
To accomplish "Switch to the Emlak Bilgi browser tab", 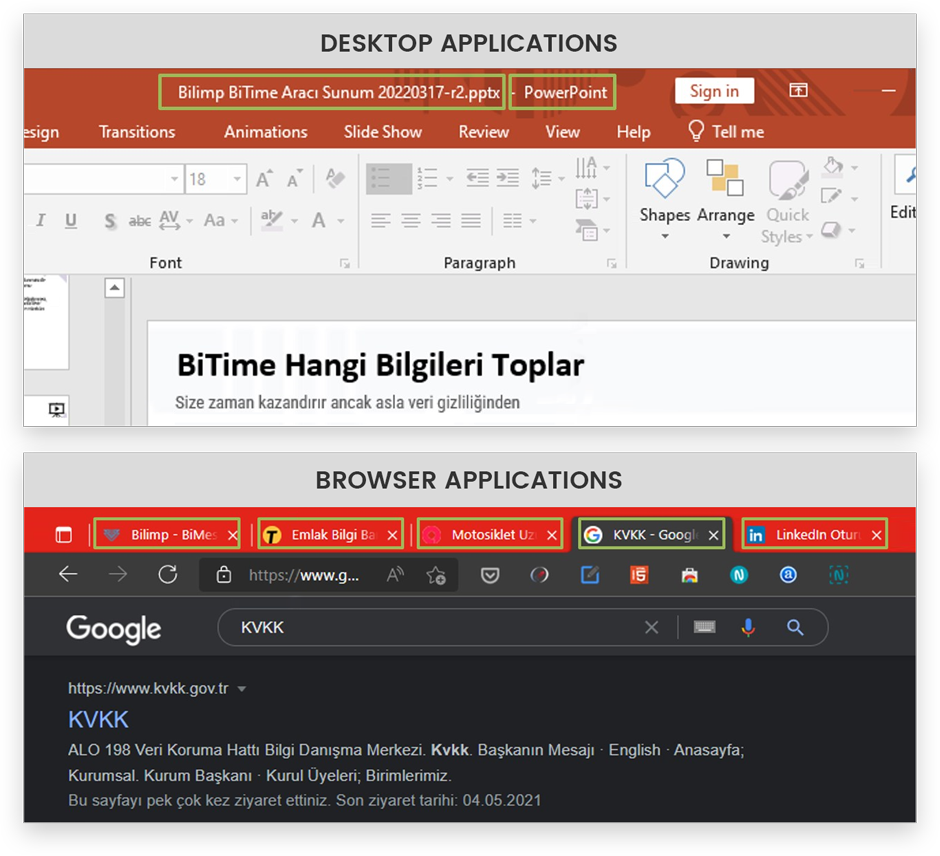I will click(x=330, y=534).
